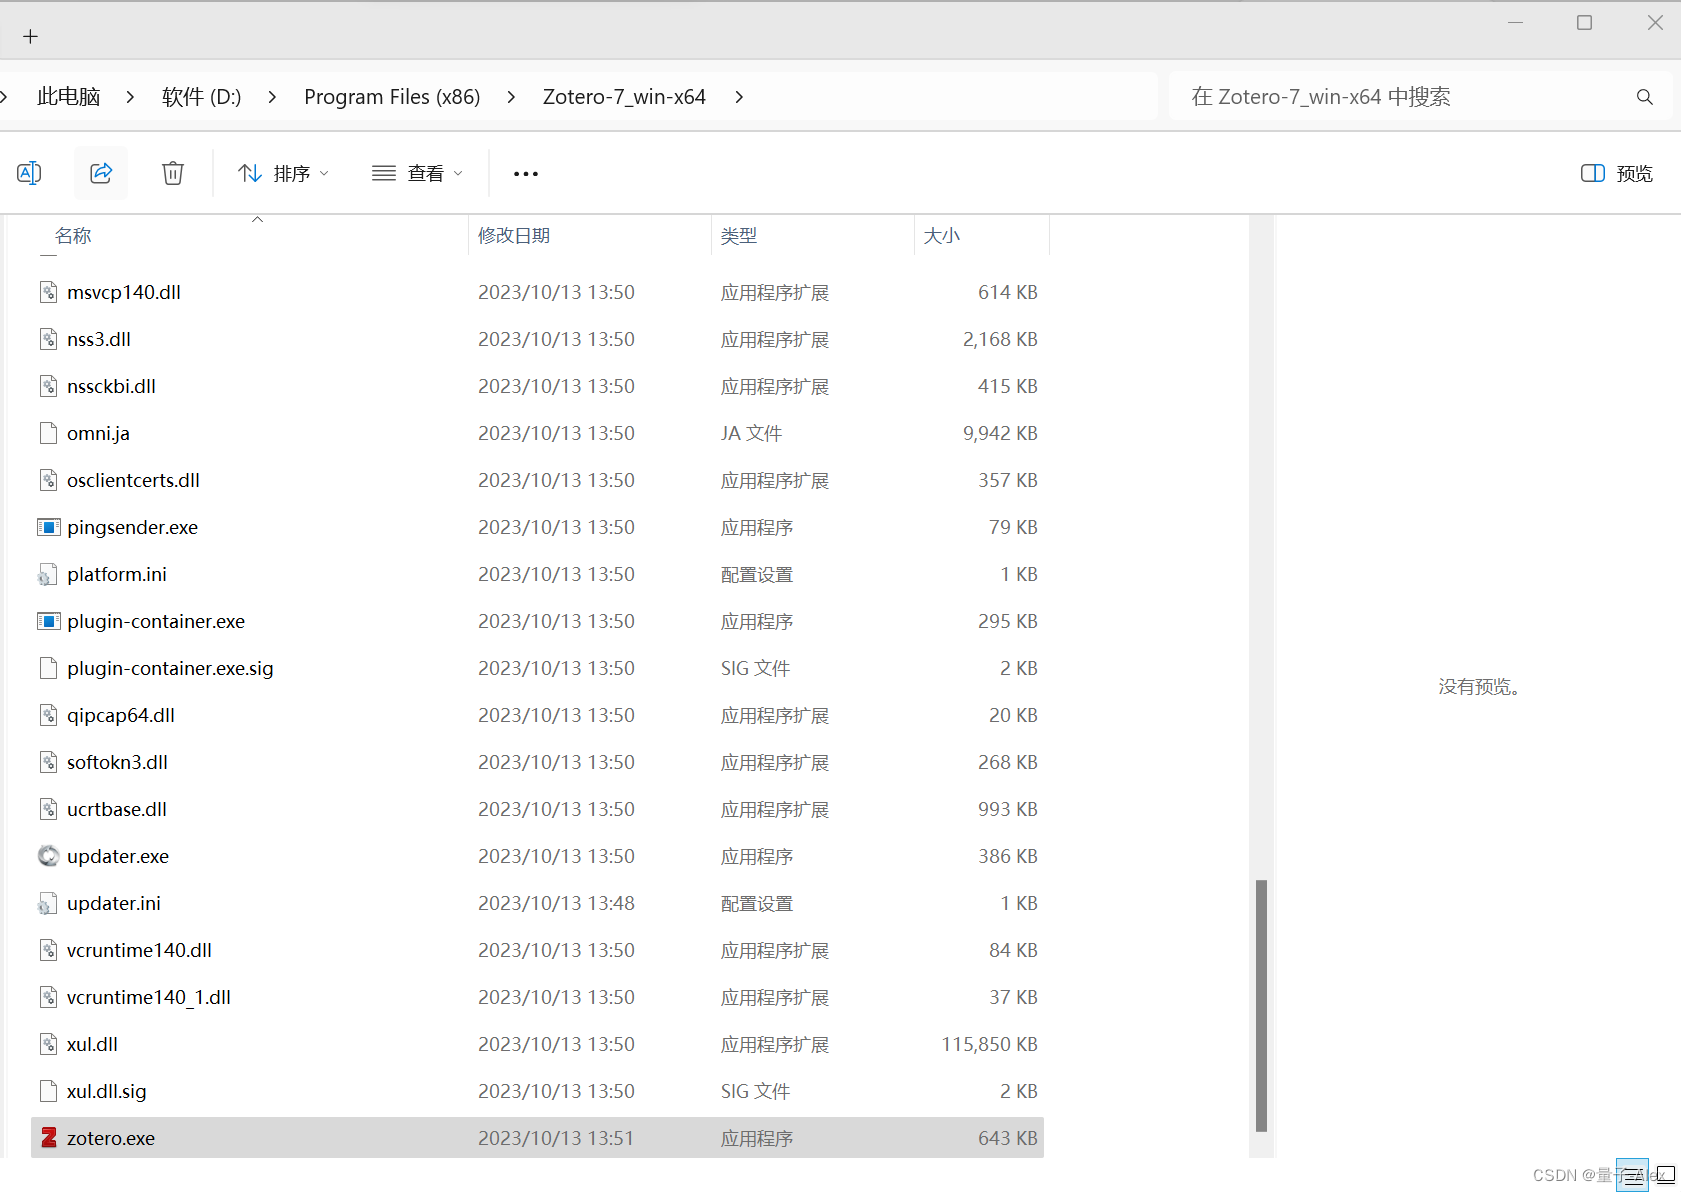Image resolution: width=1681 pixels, height=1192 pixels.
Task: Sort by 修改日期 column header
Action: click(x=514, y=235)
